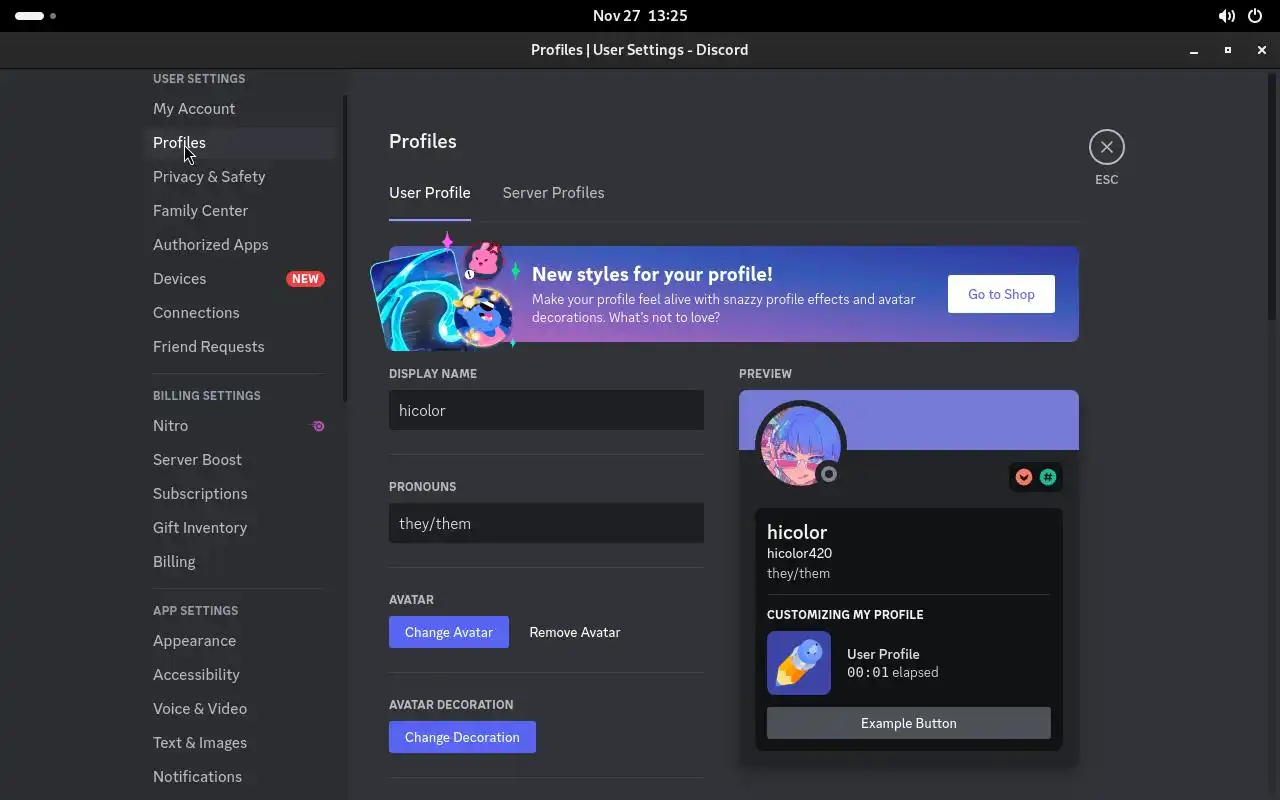Click the orange badge in the profile preview
Viewport: 1280px width, 800px height.
(1023, 477)
